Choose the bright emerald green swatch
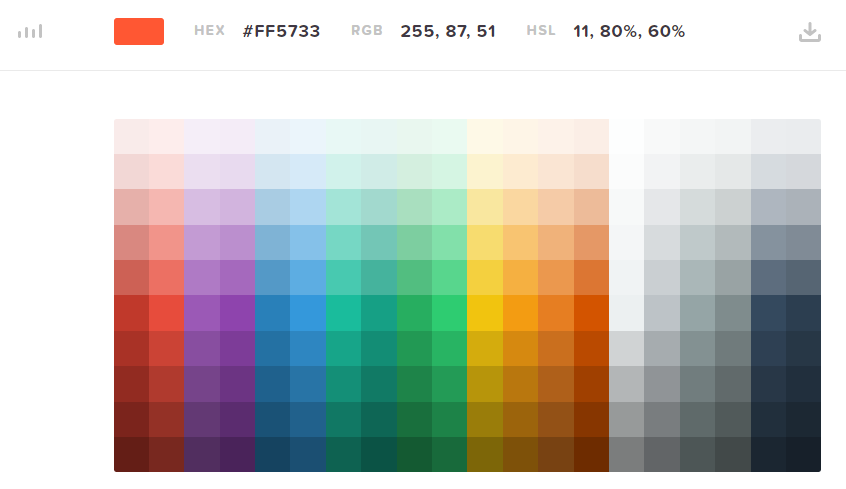This screenshot has height=489, width=846. point(449,313)
